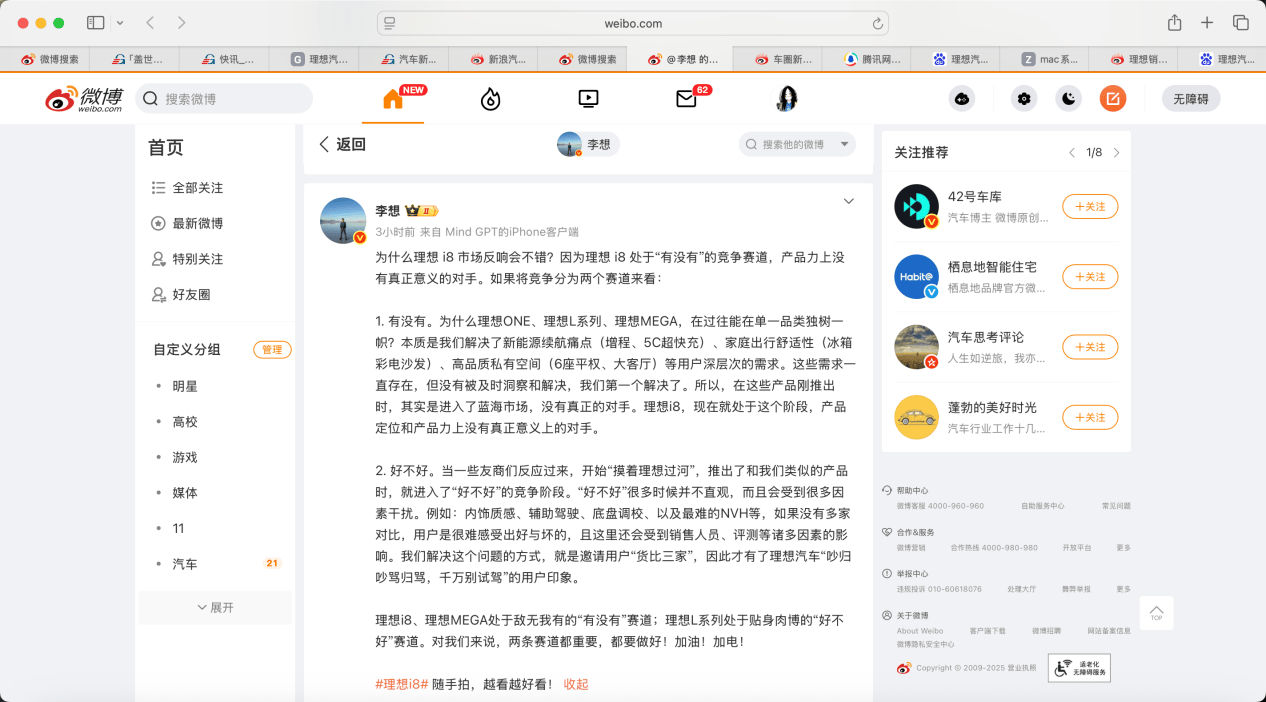Viewport: 1266px width, 702px height.
Task: Click the back-to-top arrow button
Action: 1156,612
